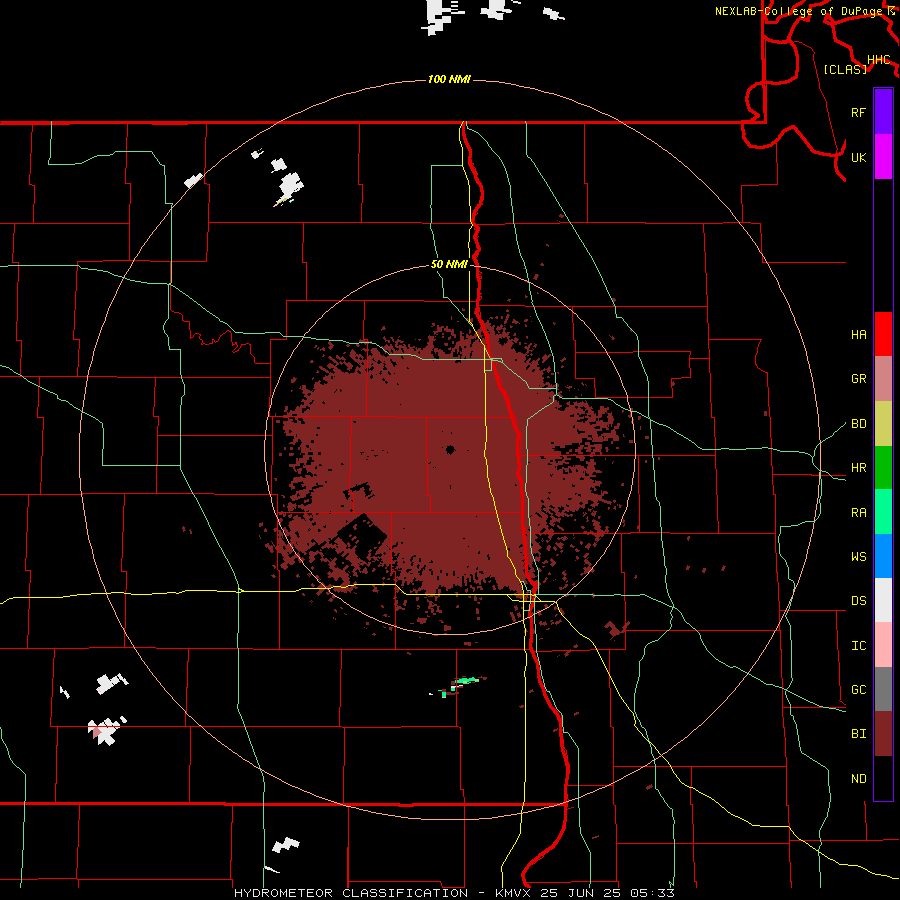The width and height of the screenshot is (900, 900).
Task: Click the GC gray legend swatch
Action: pyautogui.click(x=883, y=689)
